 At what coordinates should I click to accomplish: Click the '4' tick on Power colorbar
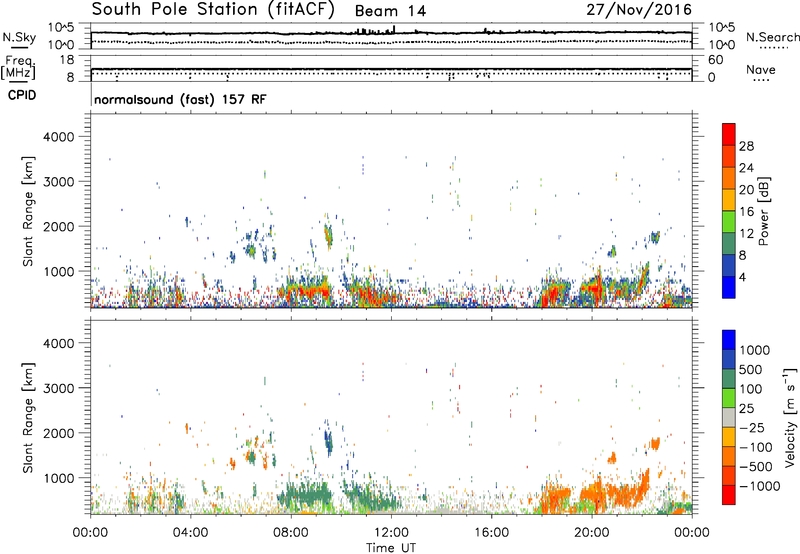click(x=743, y=277)
